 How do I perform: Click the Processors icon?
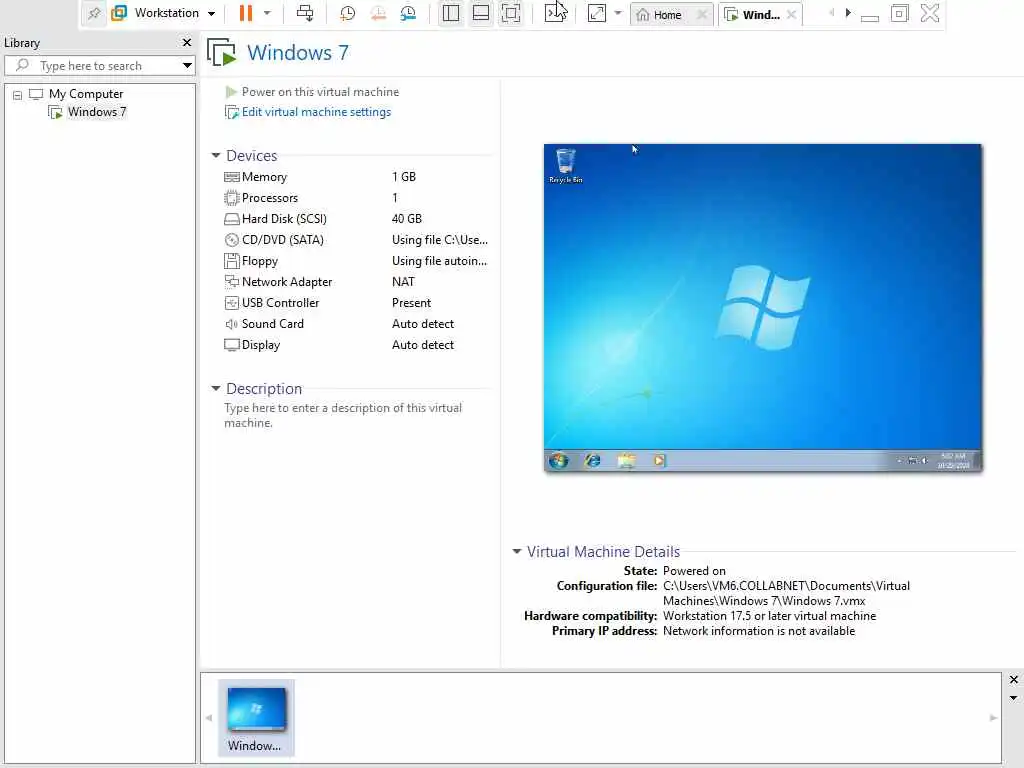(x=232, y=198)
